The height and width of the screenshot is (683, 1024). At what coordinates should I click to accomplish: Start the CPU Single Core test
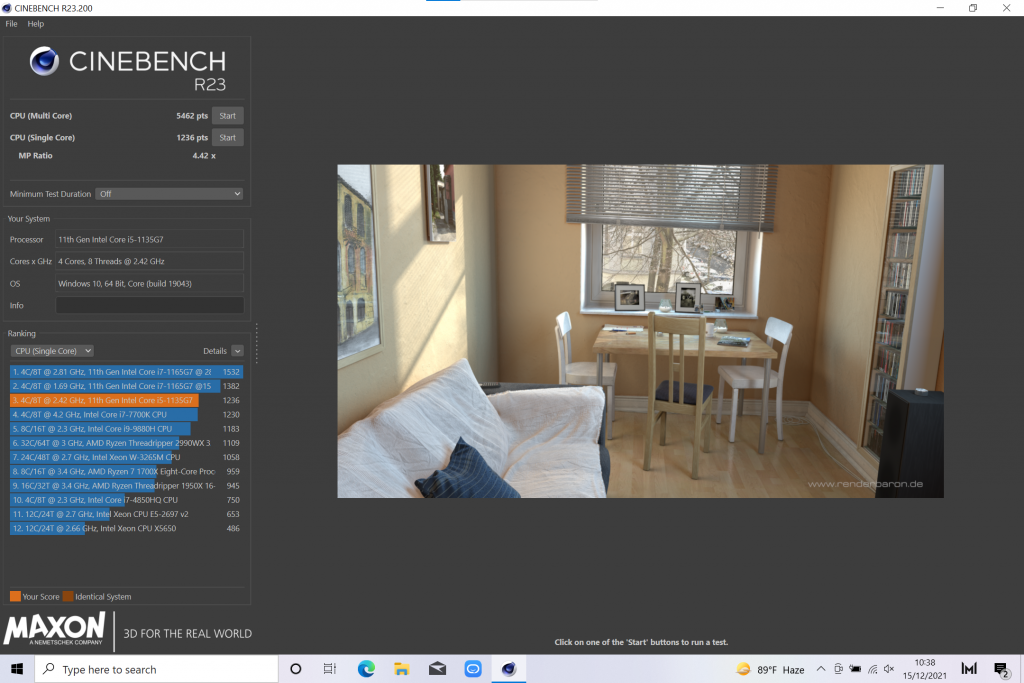227,138
